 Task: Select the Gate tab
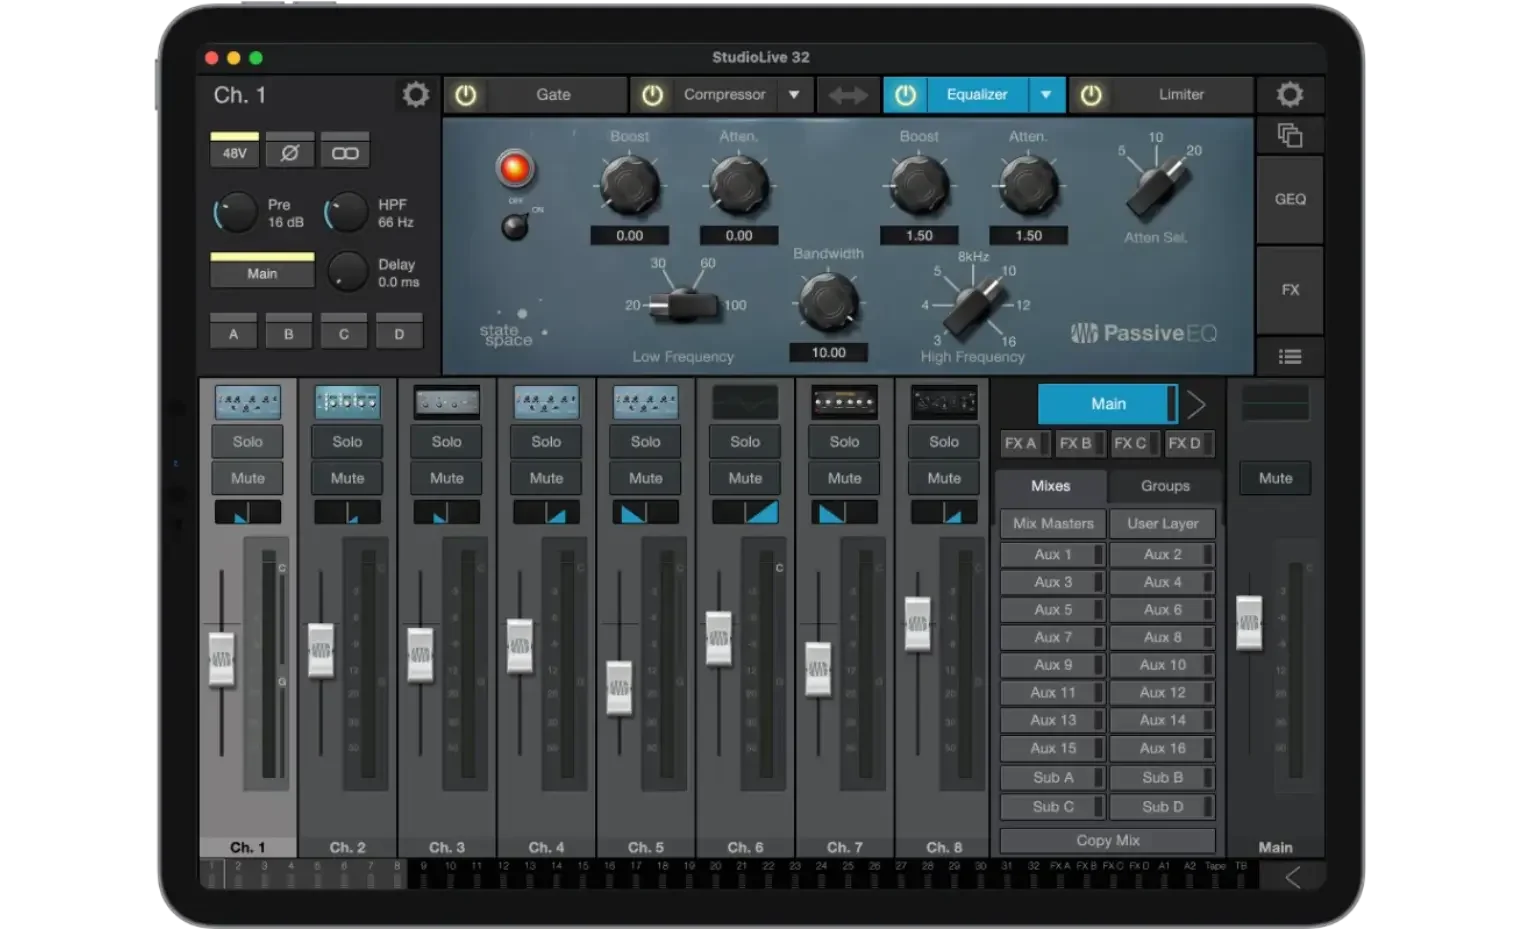click(x=553, y=95)
